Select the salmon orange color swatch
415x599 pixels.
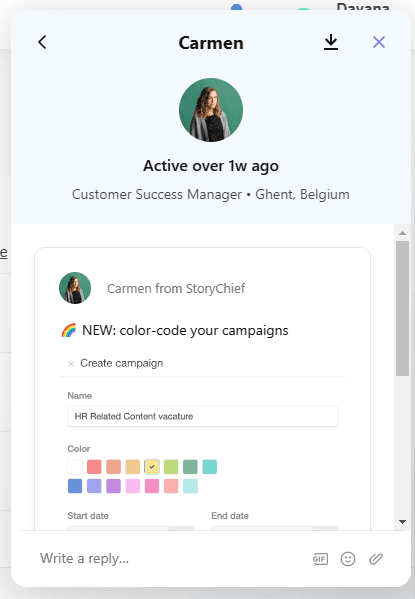[x=113, y=467]
